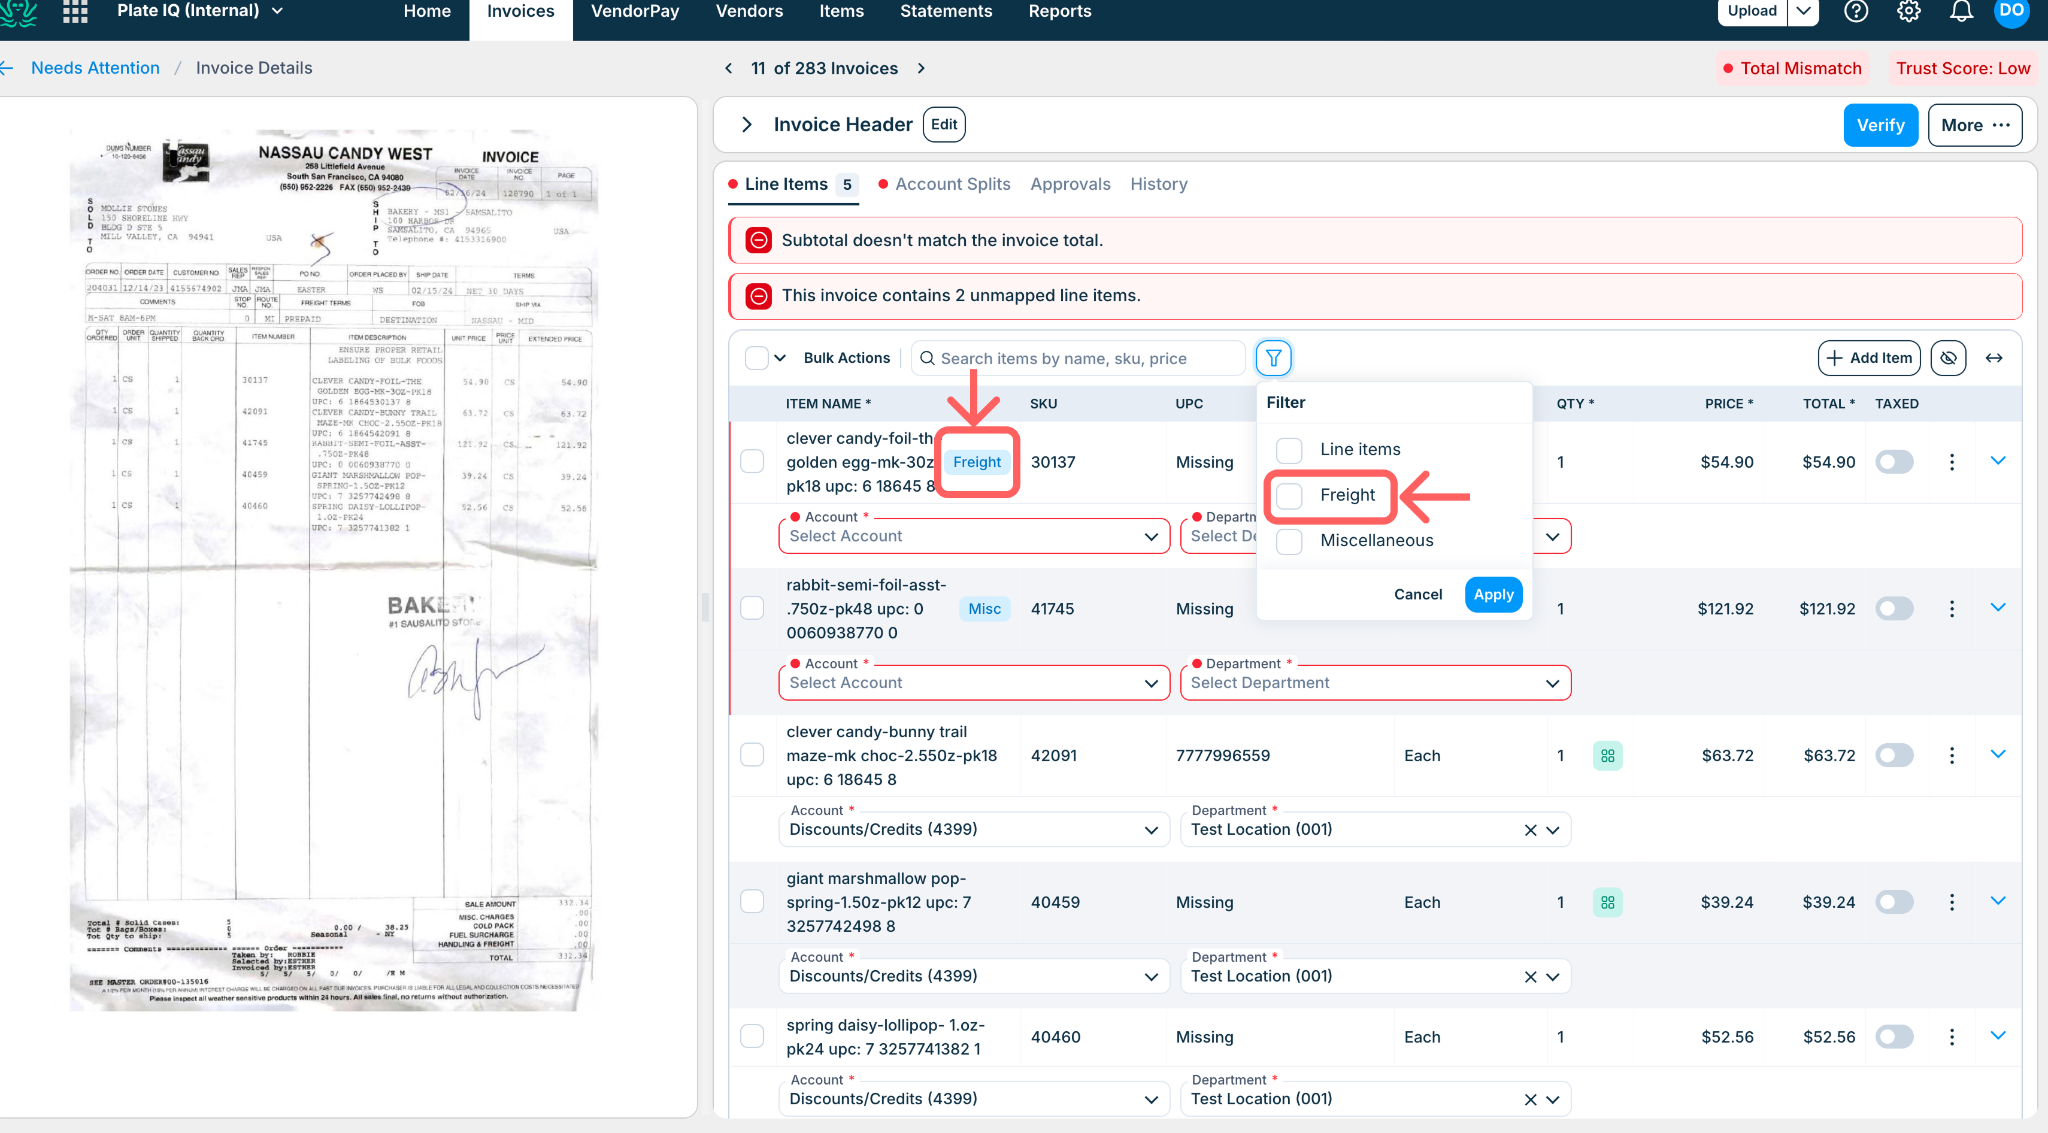Switch to the Approvals tab
Image resolution: width=2048 pixels, height=1133 pixels.
click(x=1070, y=184)
